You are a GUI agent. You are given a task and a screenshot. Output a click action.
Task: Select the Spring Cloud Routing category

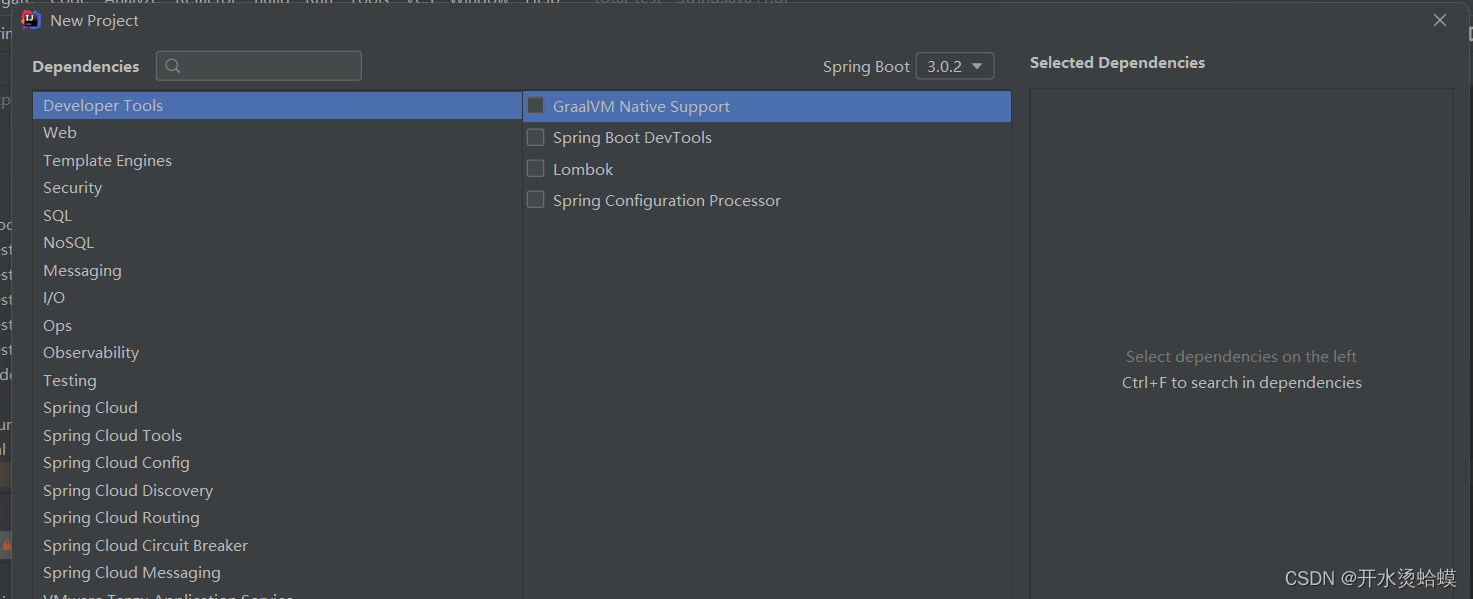click(x=277, y=518)
